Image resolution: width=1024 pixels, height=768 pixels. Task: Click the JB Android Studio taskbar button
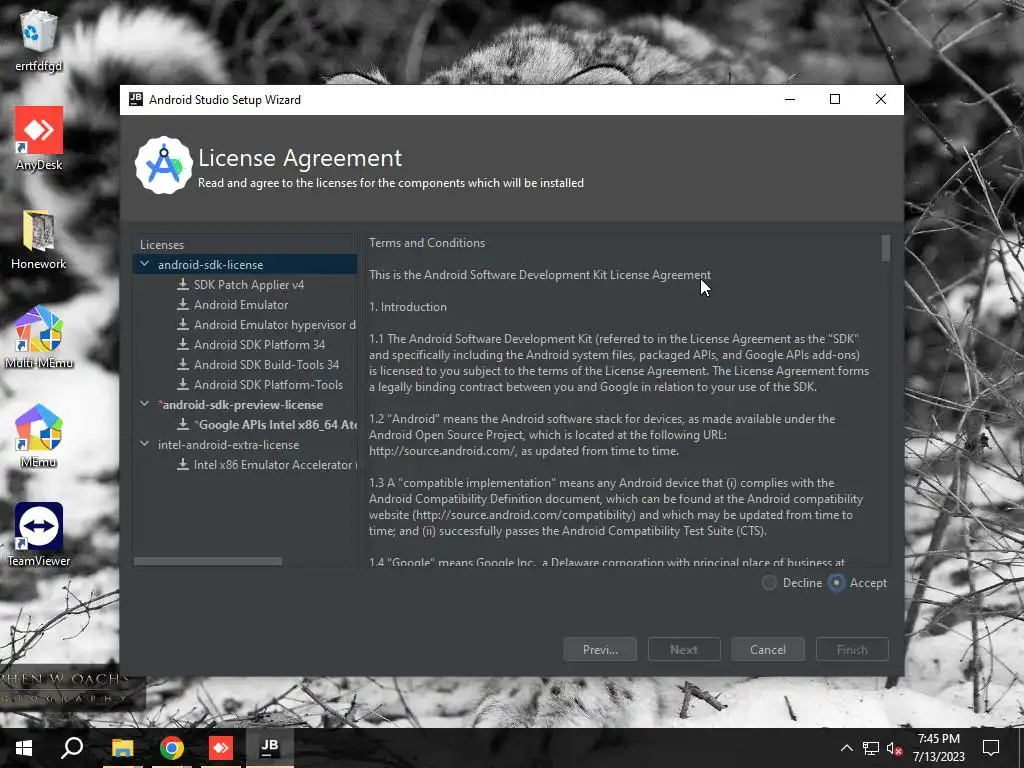pos(270,748)
